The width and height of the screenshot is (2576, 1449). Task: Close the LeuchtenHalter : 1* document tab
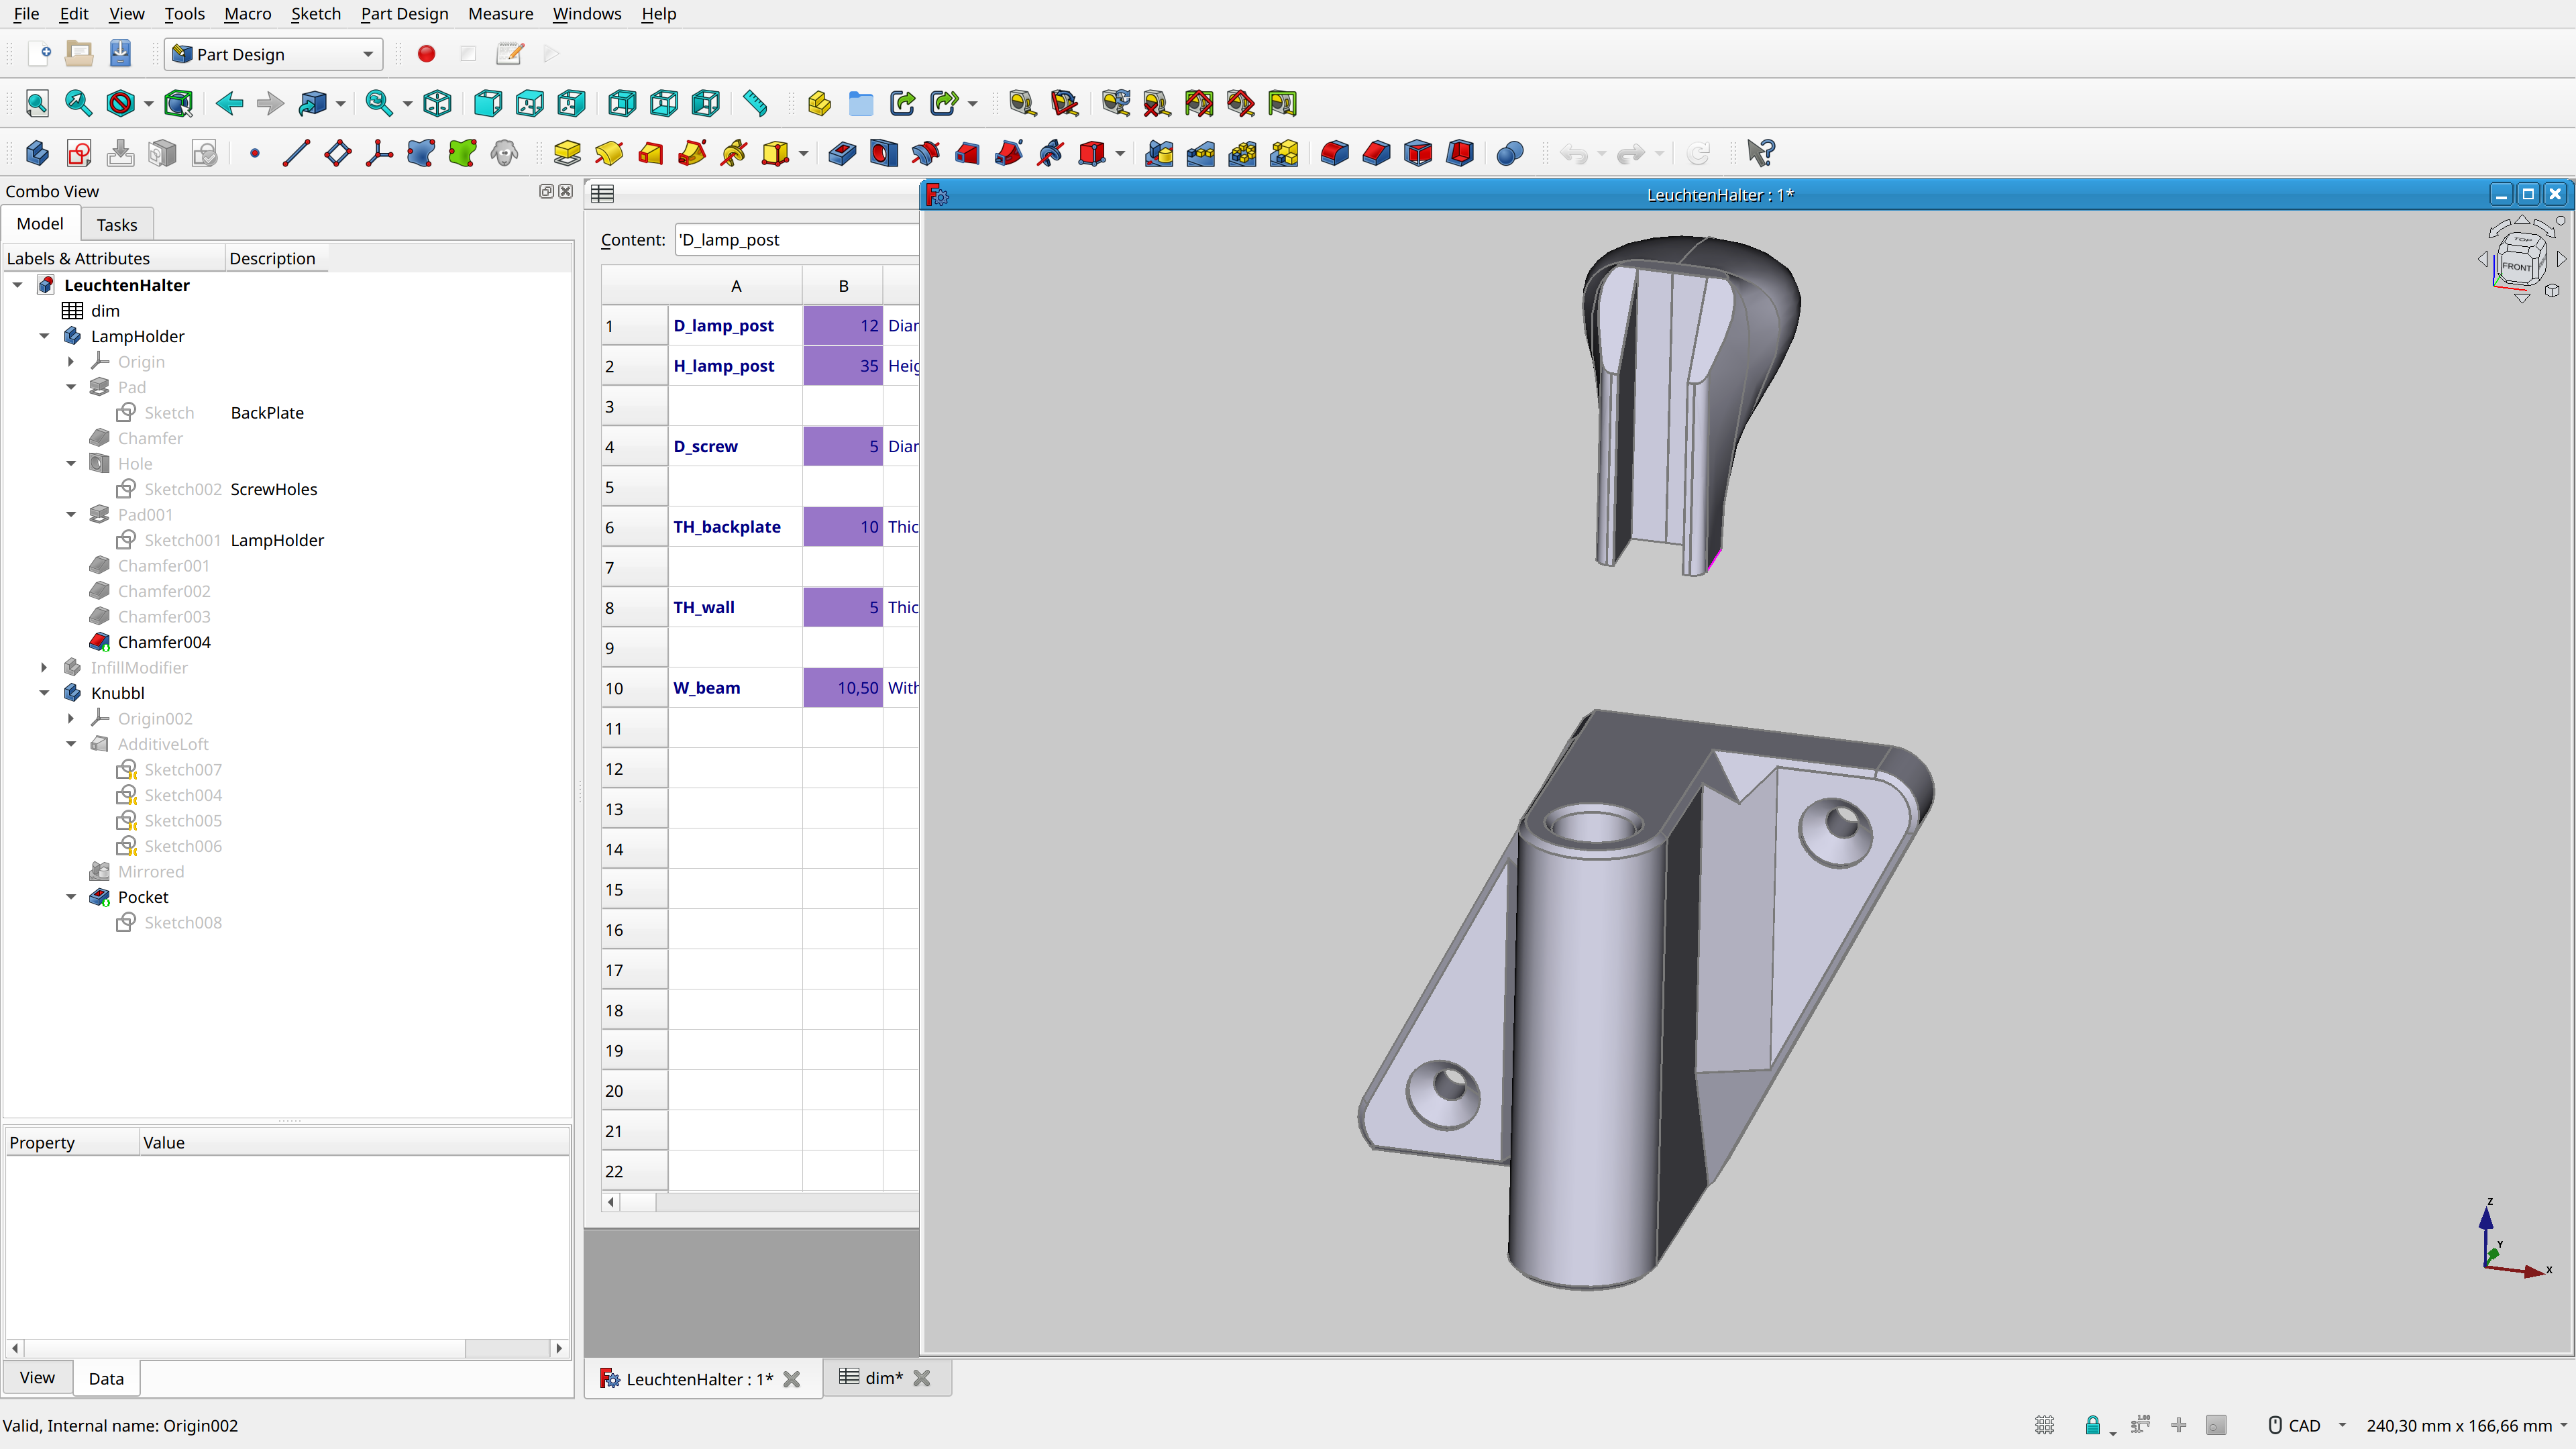pyautogui.click(x=792, y=1379)
